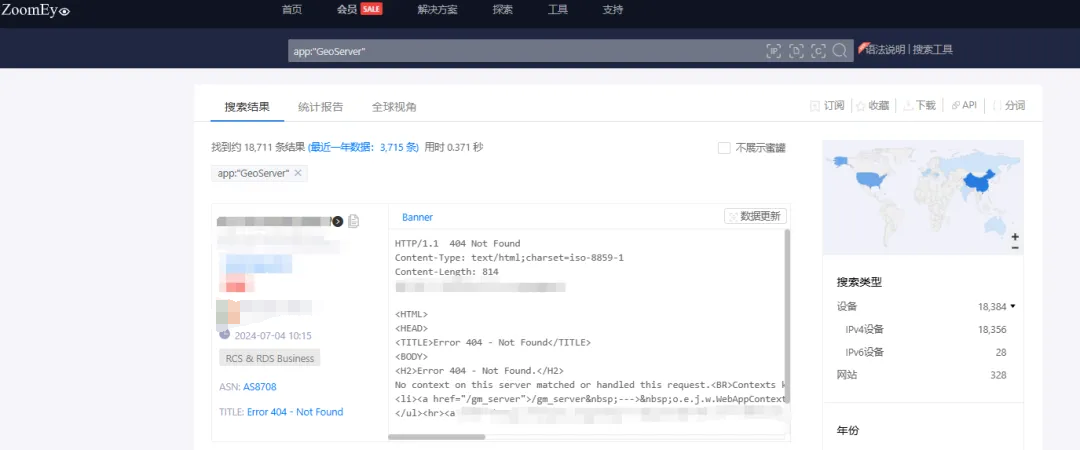Click banner line HTTP/1.1 404 Not Found
Viewport: 1080px width, 450px height.
pos(457,243)
